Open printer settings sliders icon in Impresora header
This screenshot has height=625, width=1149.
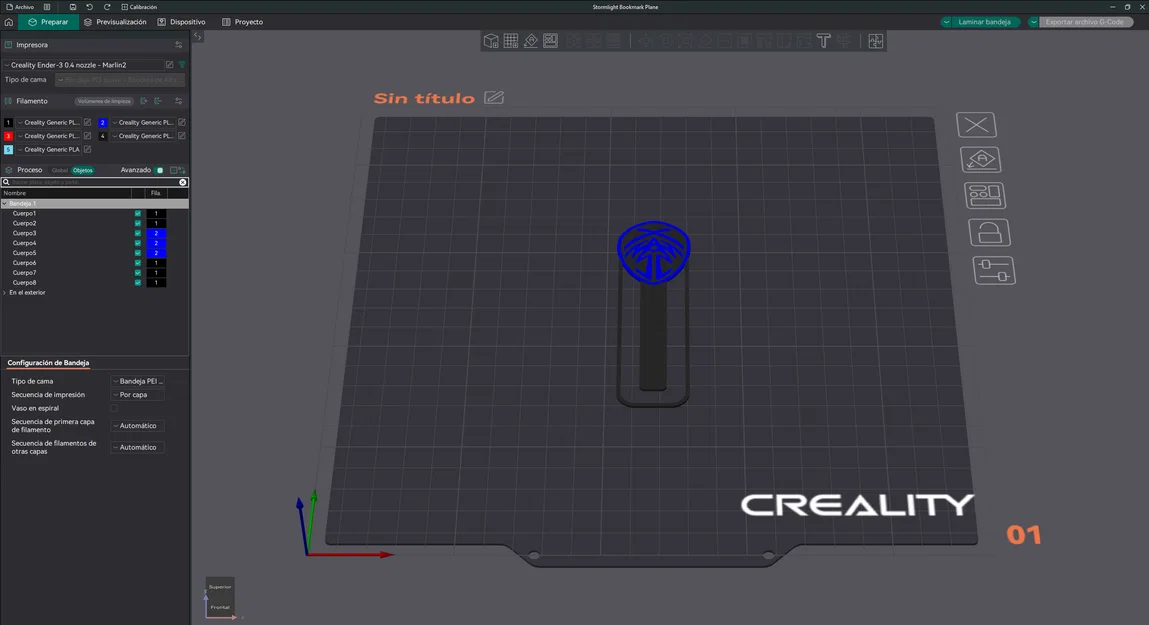tap(178, 45)
